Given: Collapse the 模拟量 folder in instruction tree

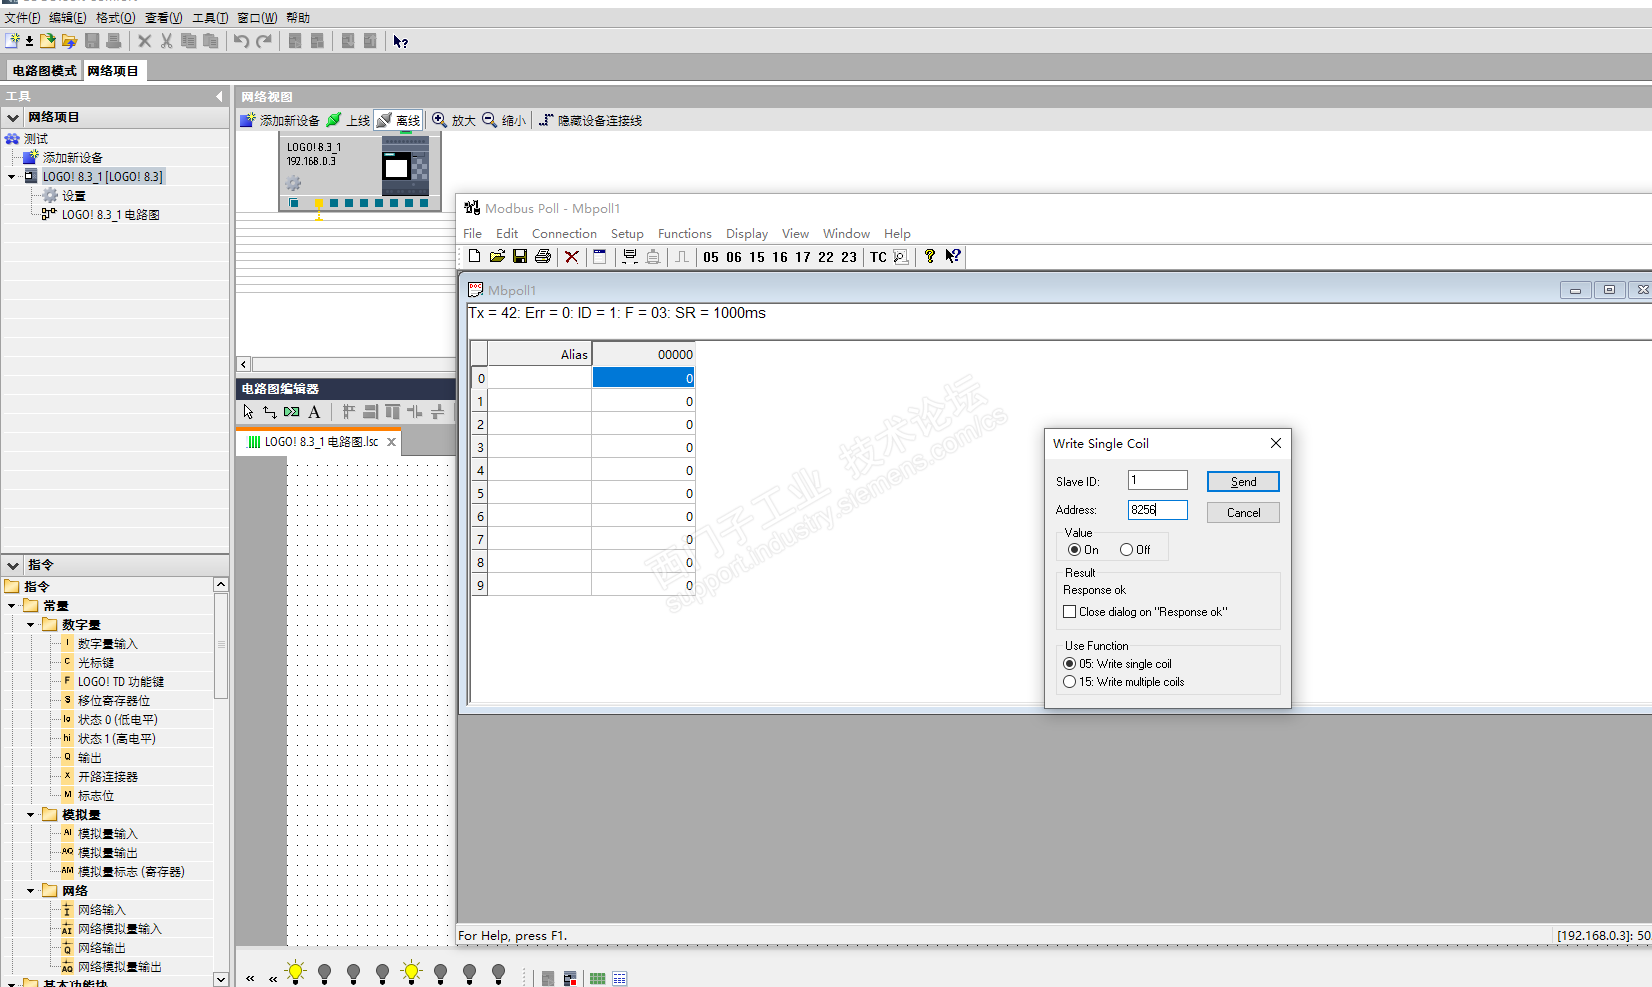Looking at the screenshot, I should pos(31,815).
